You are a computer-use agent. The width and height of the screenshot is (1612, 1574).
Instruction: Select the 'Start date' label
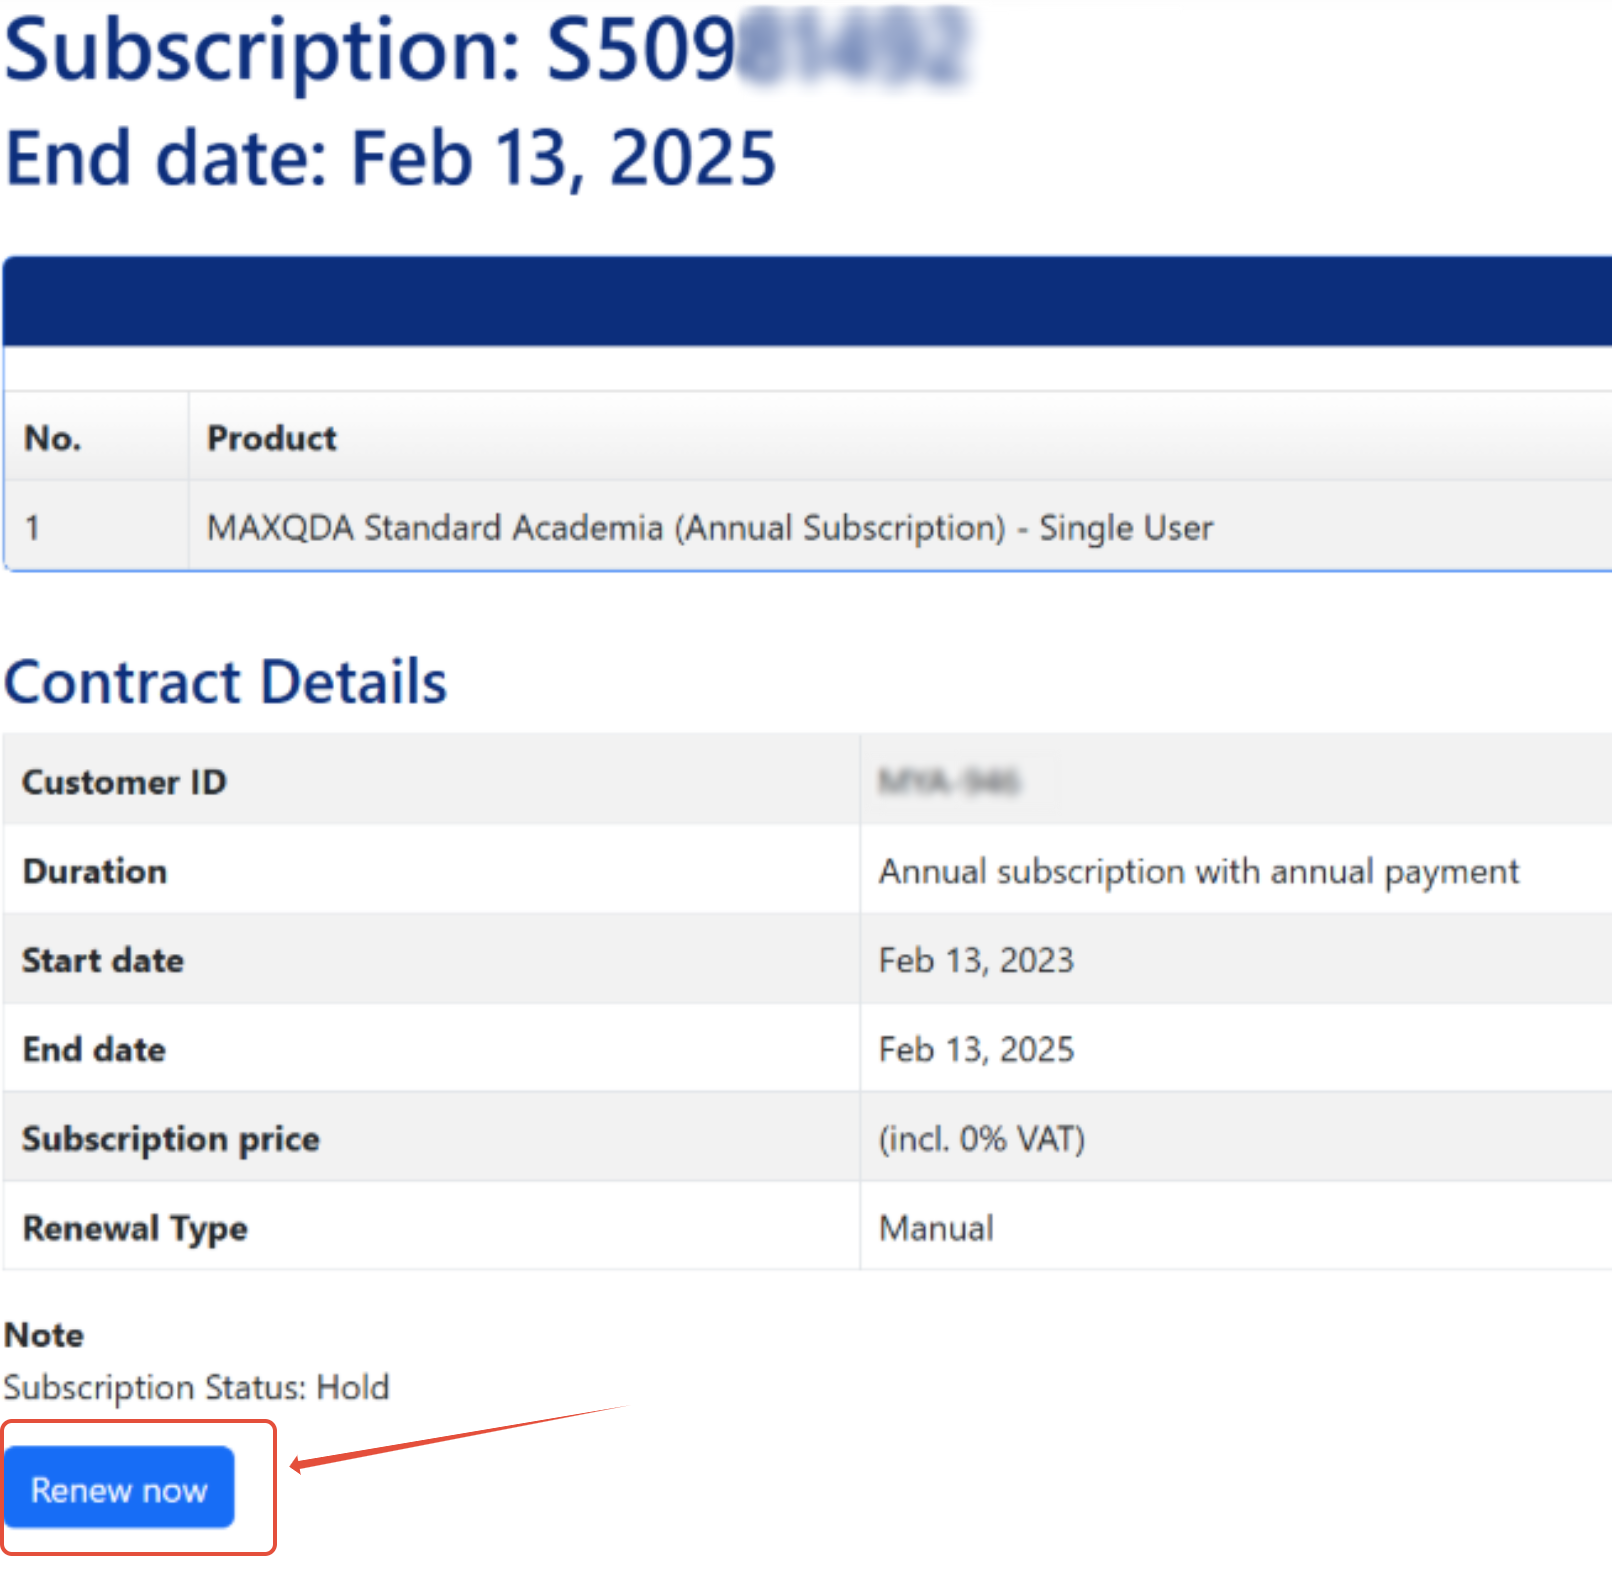click(103, 960)
